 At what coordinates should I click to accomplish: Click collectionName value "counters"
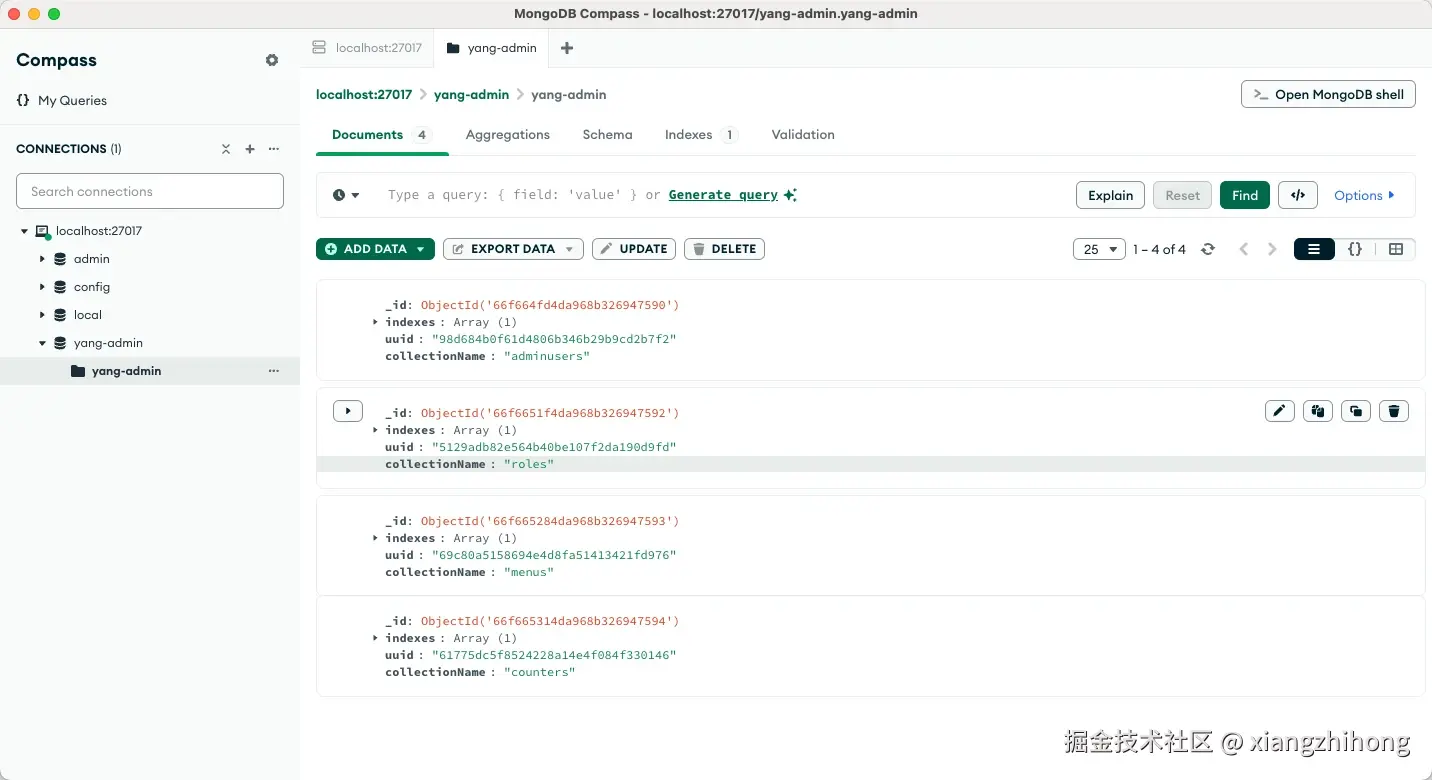pyautogui.click(x=540, y=672)
